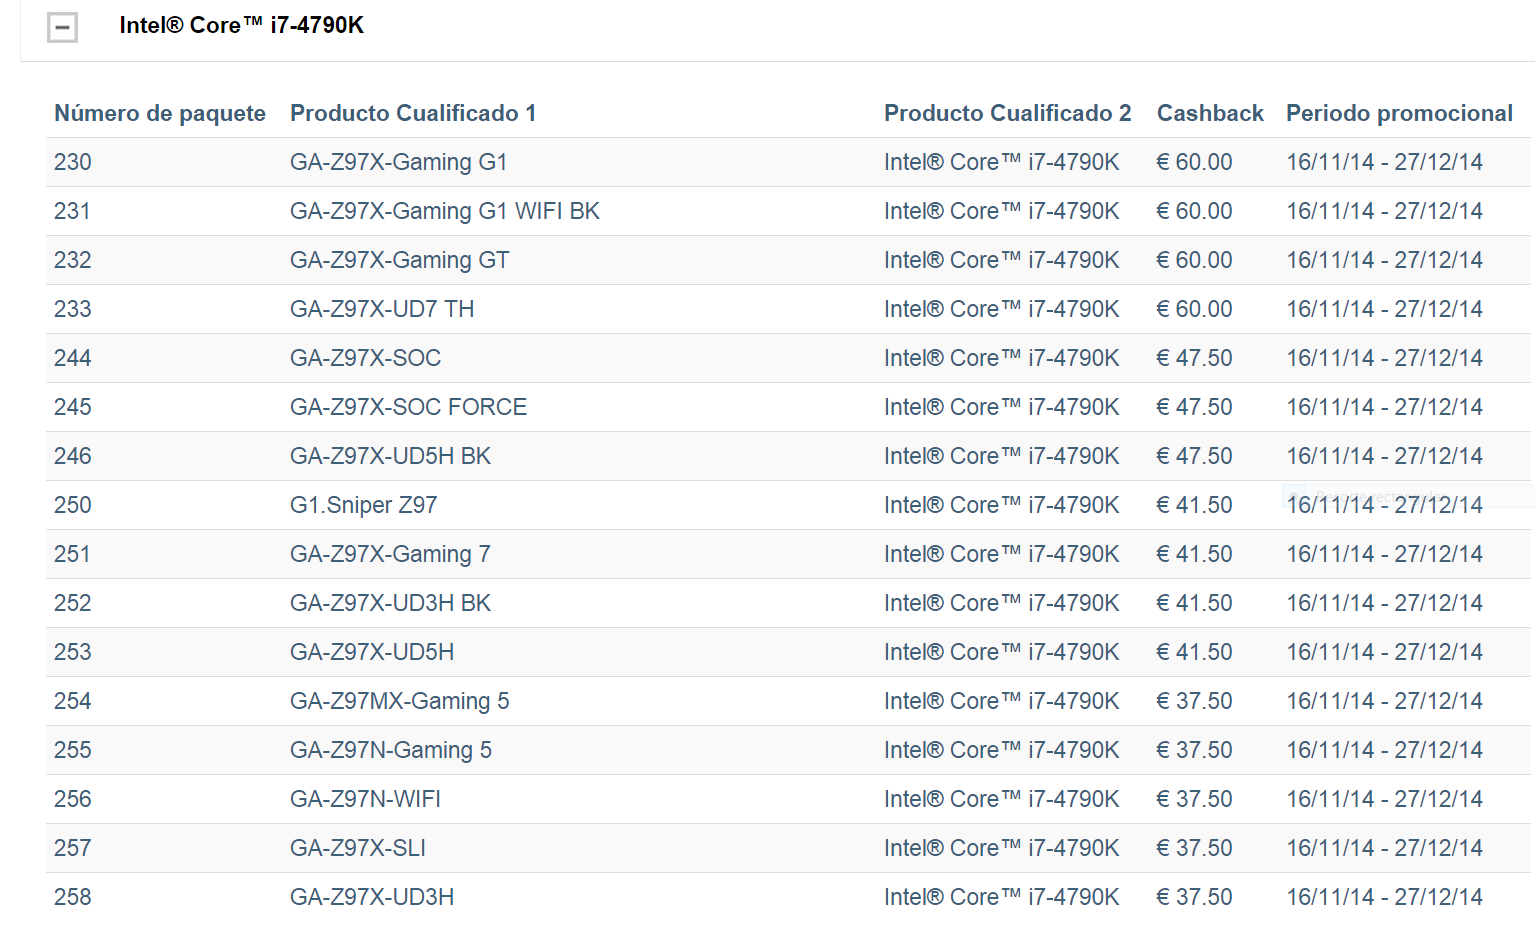Select package number 233
The height and width of the screenshot is (945, 1535).
point(73,309)
